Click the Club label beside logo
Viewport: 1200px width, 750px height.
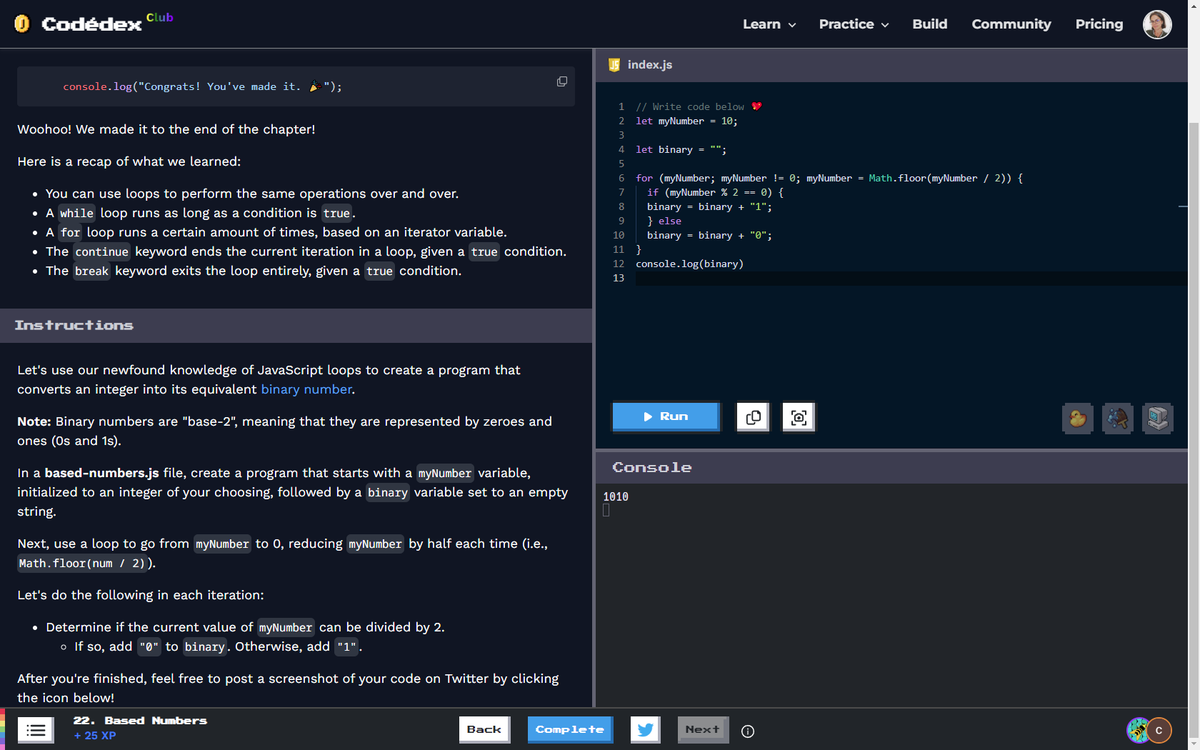coord(159,17)
